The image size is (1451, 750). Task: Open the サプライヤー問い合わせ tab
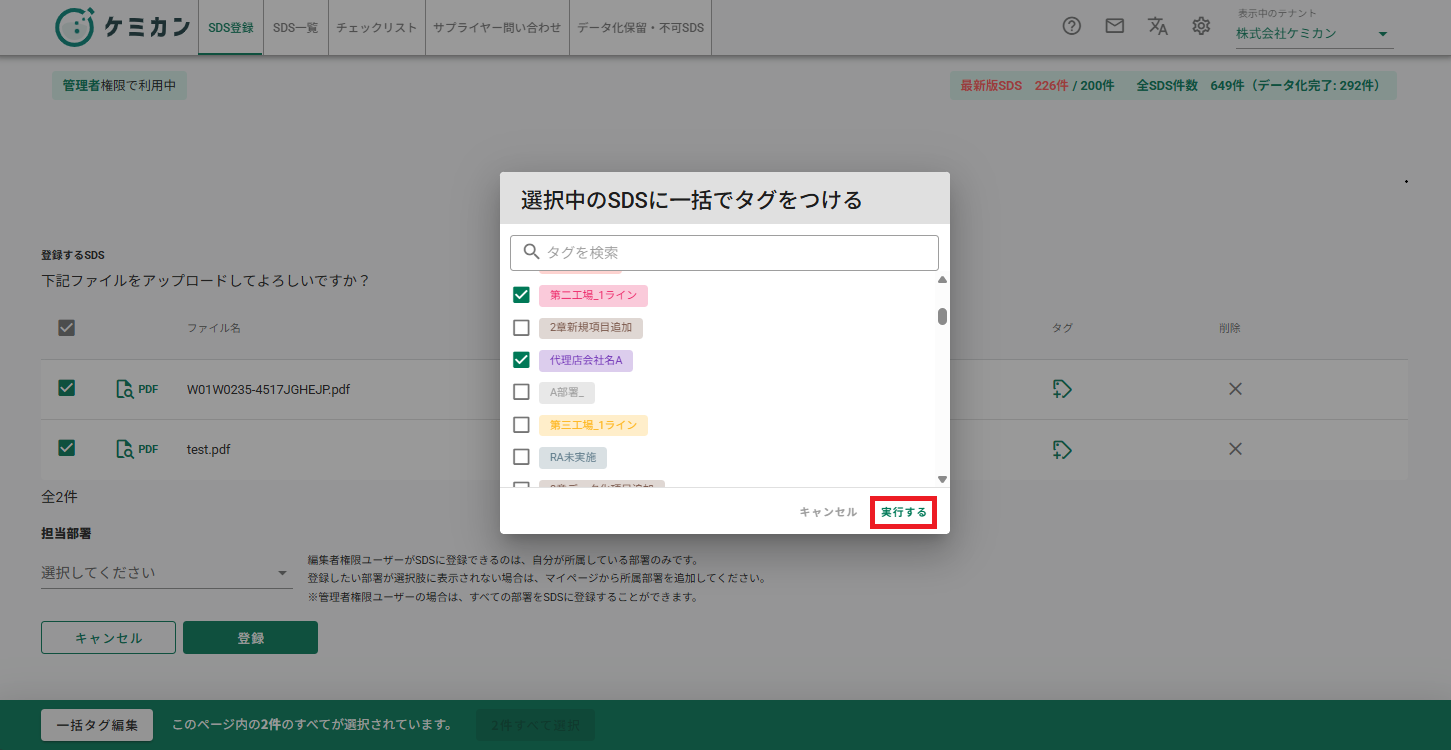[x=497, y=27]
